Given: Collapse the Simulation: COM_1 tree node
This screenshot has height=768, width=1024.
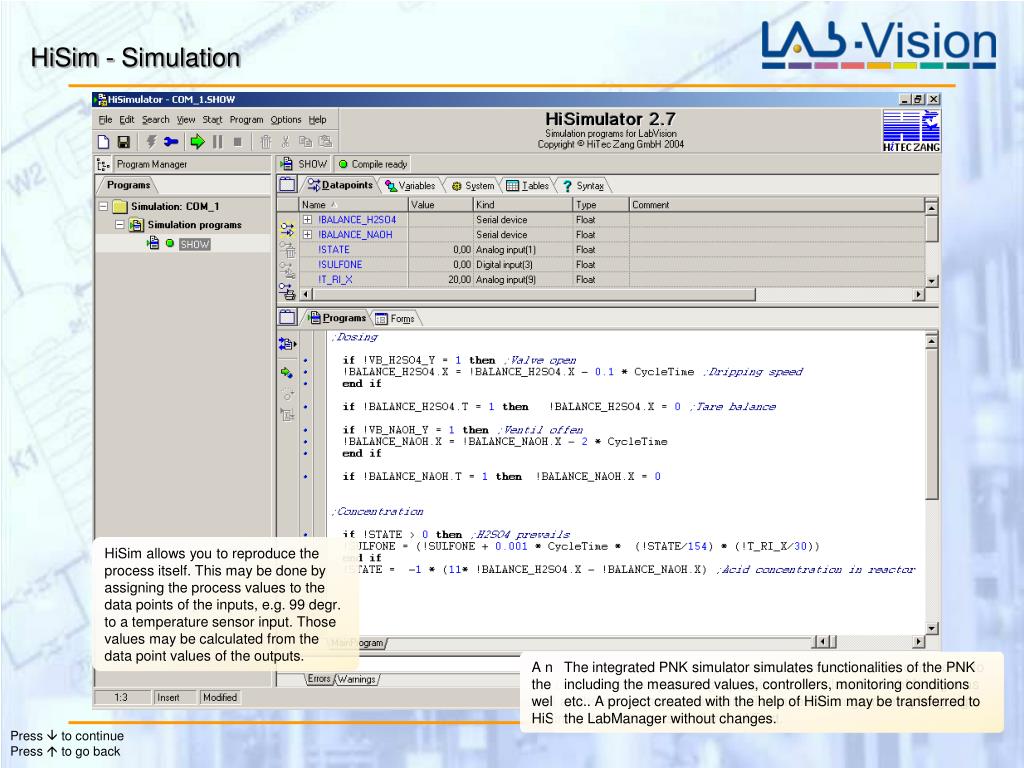Looking at the screenshot, I should click(x=103, y=206).
